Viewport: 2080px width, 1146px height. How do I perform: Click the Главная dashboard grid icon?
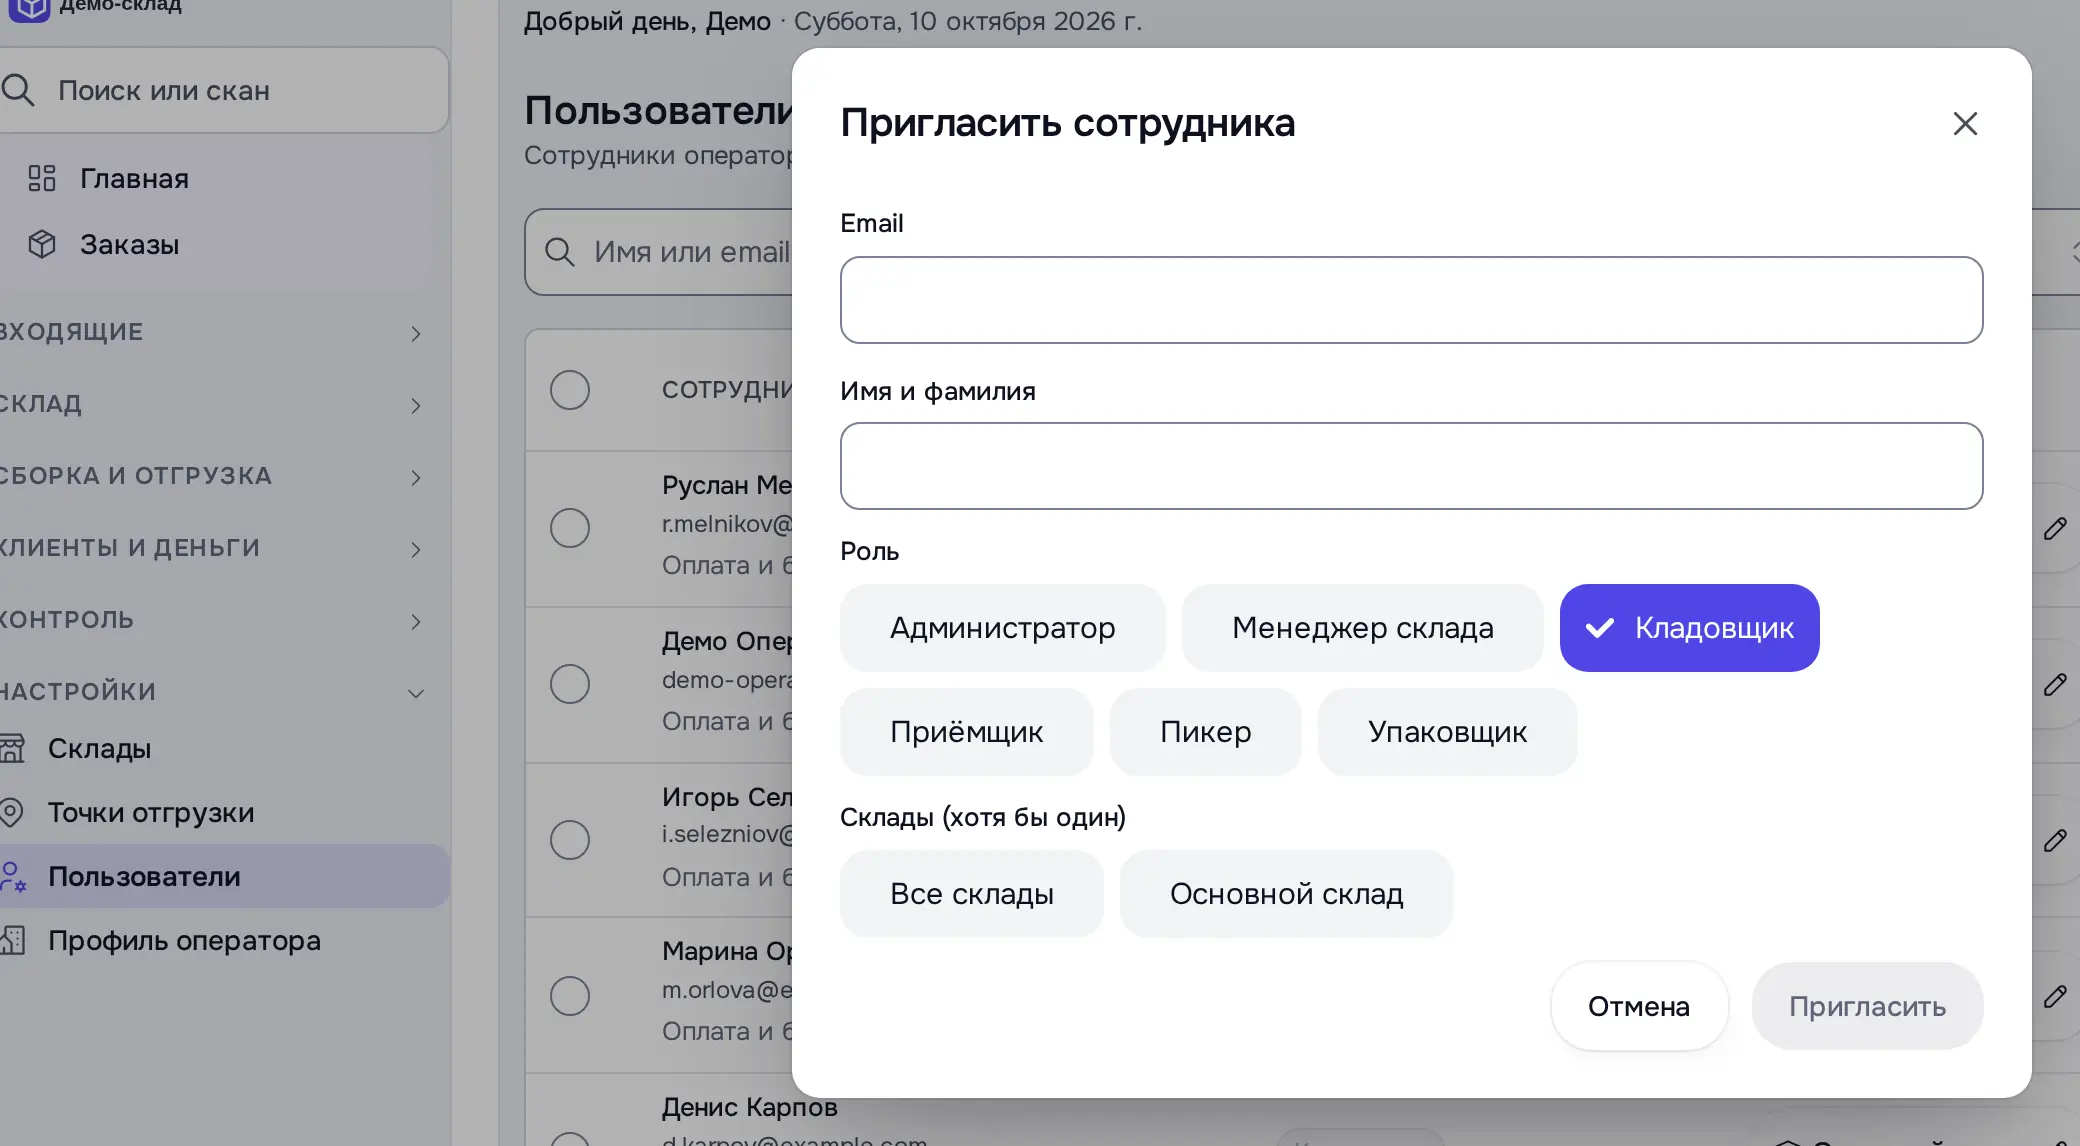pyautogui.click(x=42, y=179)
